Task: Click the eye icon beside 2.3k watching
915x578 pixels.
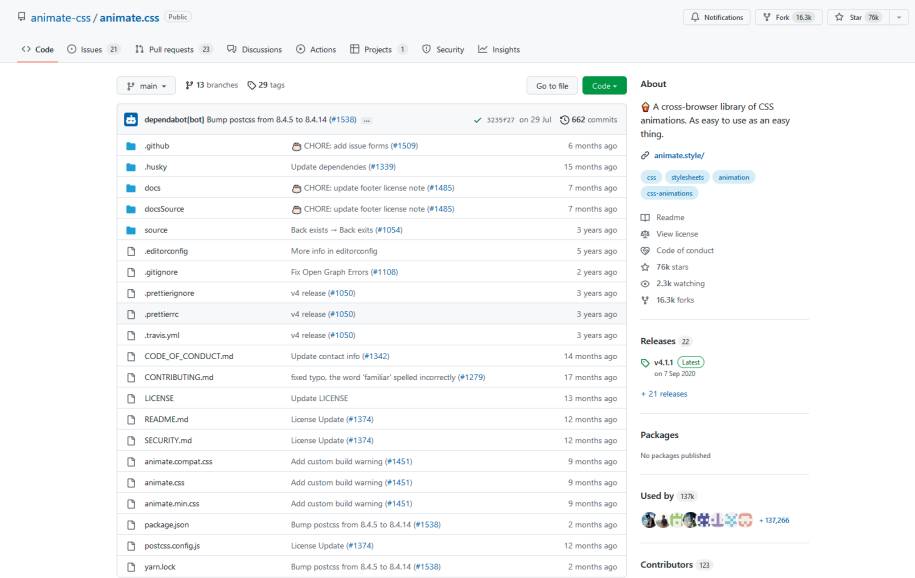Action: pyautogui.click(x=645, y=284)
